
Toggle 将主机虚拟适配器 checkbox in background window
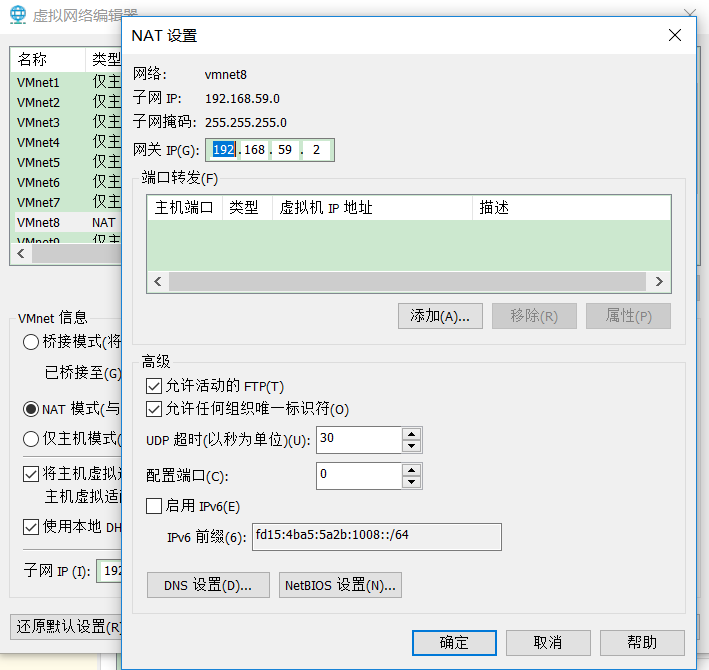click(31, 474)
